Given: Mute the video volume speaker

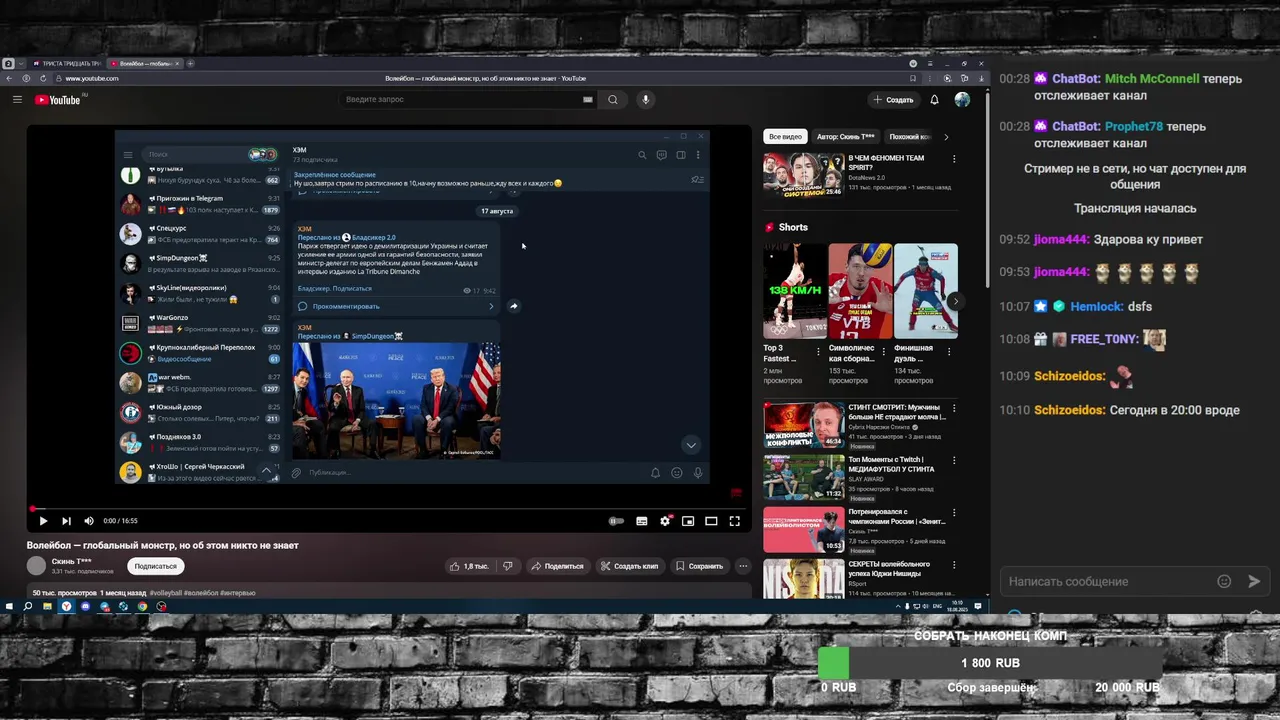Looking at the screenshot, I should click(x=89, y=521).
